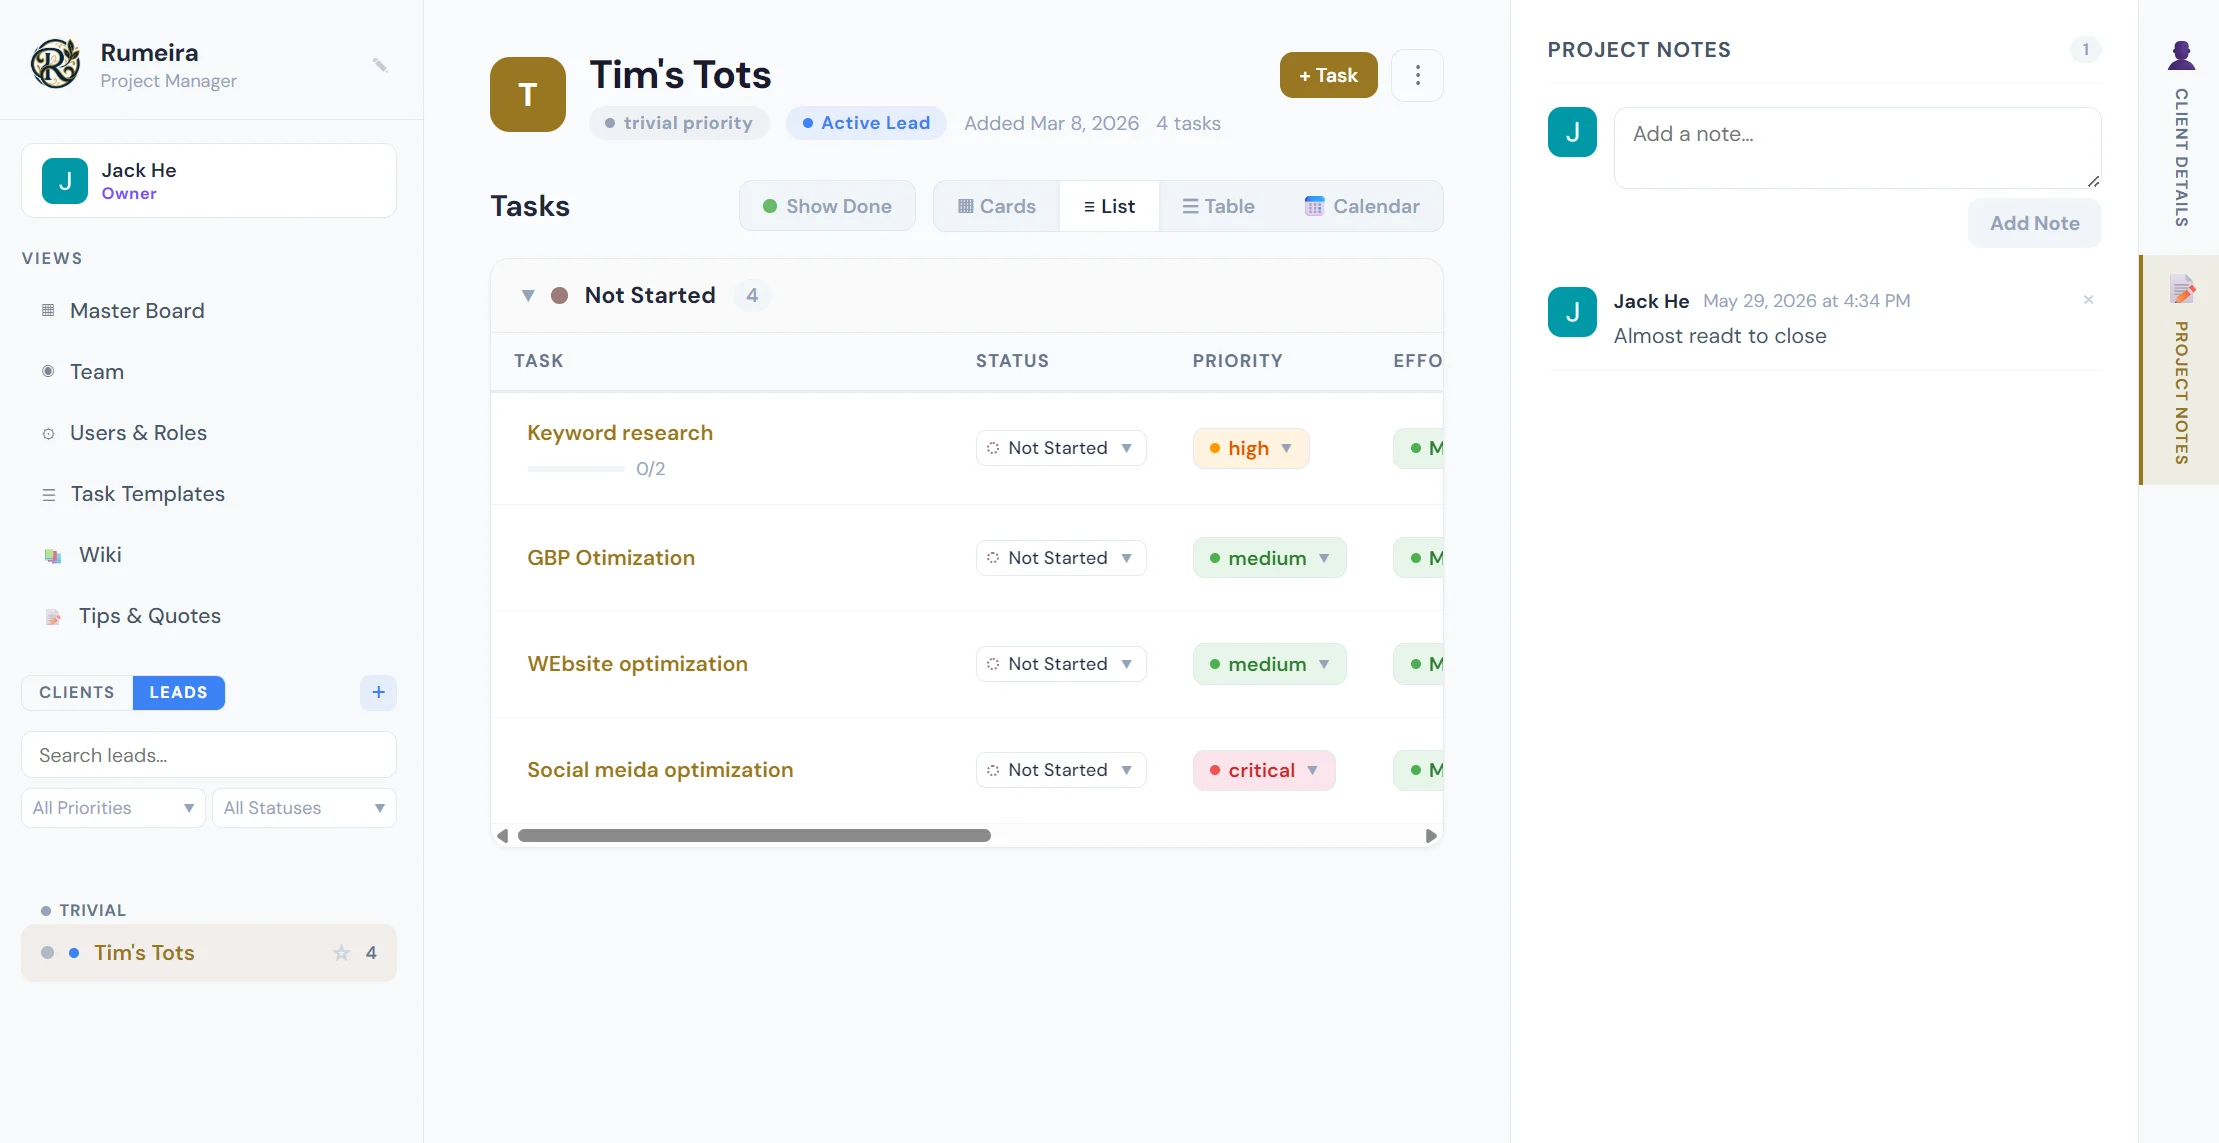Change critical priority of Social meida optimization
Screen dimensions: 2219x1143
1263,770
